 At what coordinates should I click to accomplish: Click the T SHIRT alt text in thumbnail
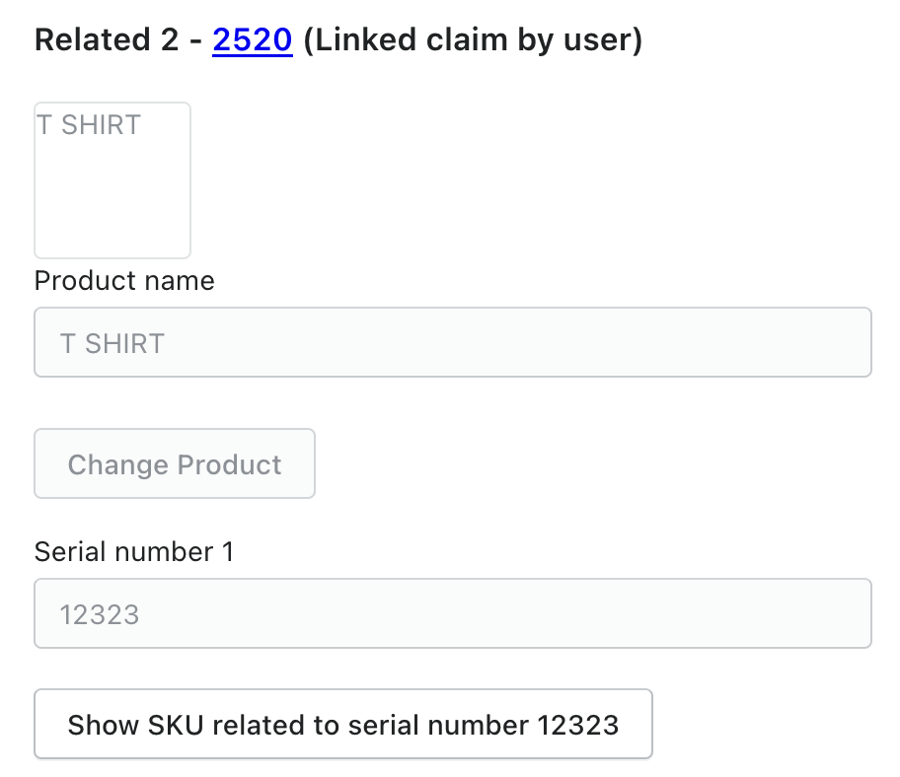(88, 125)
